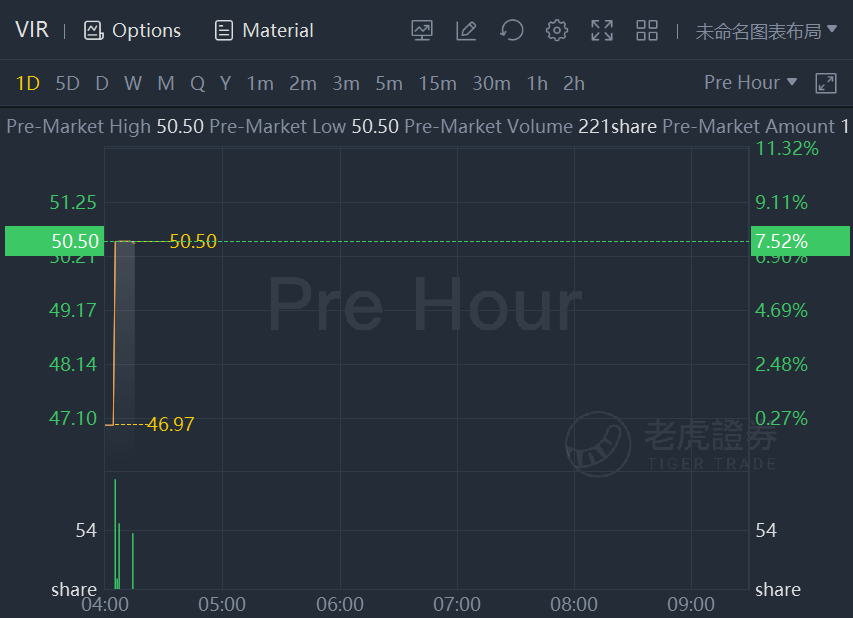Viewport: 853px width, 618px height.
Task: Open chart settings gear icon
Action: pos(557,31)
